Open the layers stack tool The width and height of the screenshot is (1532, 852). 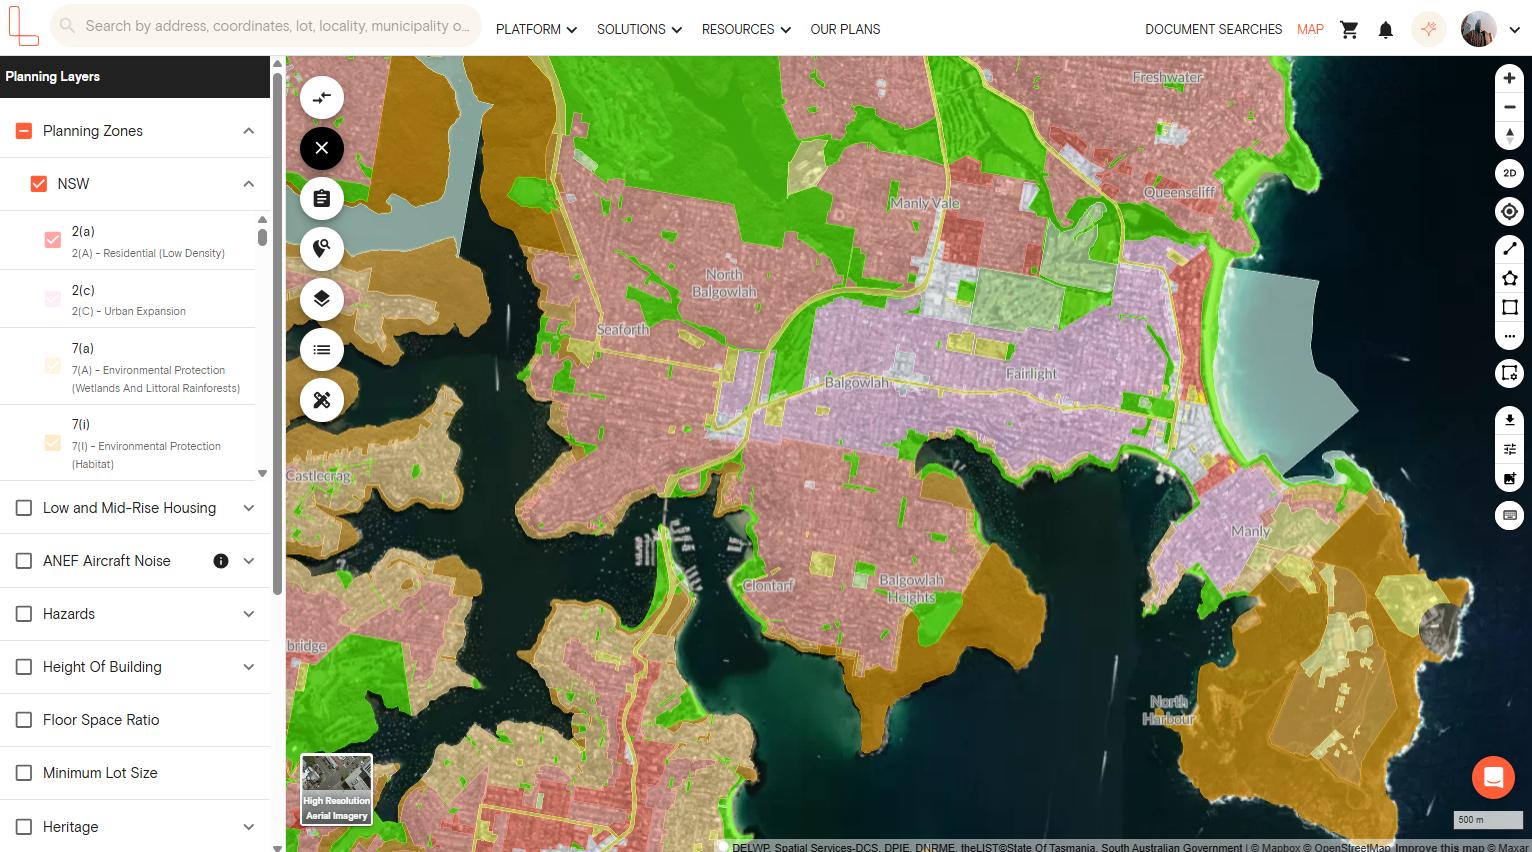(x=322, y=299)
